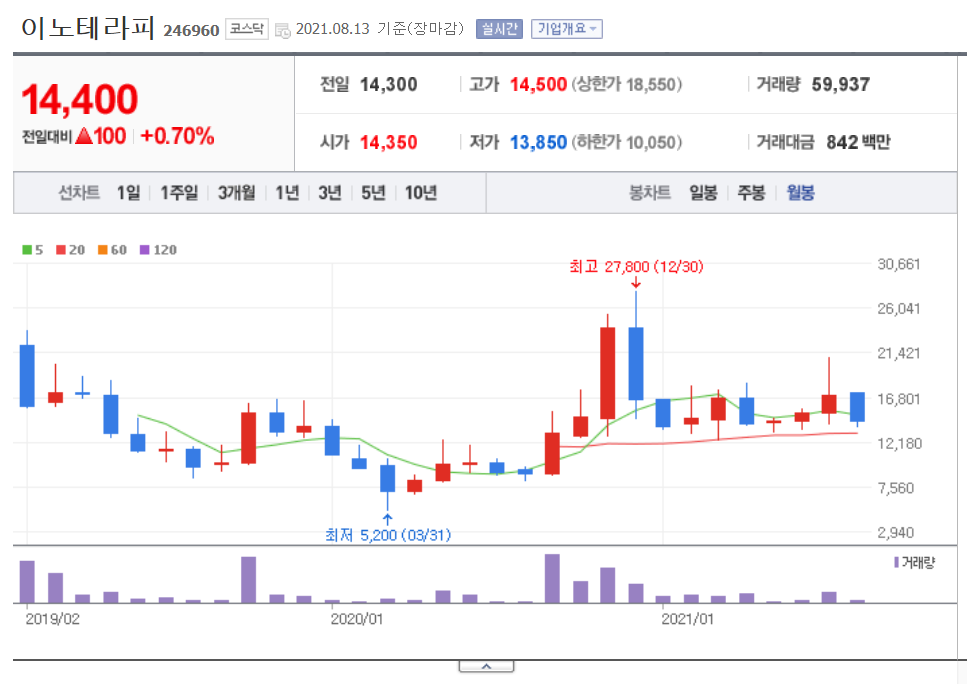Select the 1주일 line chart tab
967x684 pixels.
[179, 193]
